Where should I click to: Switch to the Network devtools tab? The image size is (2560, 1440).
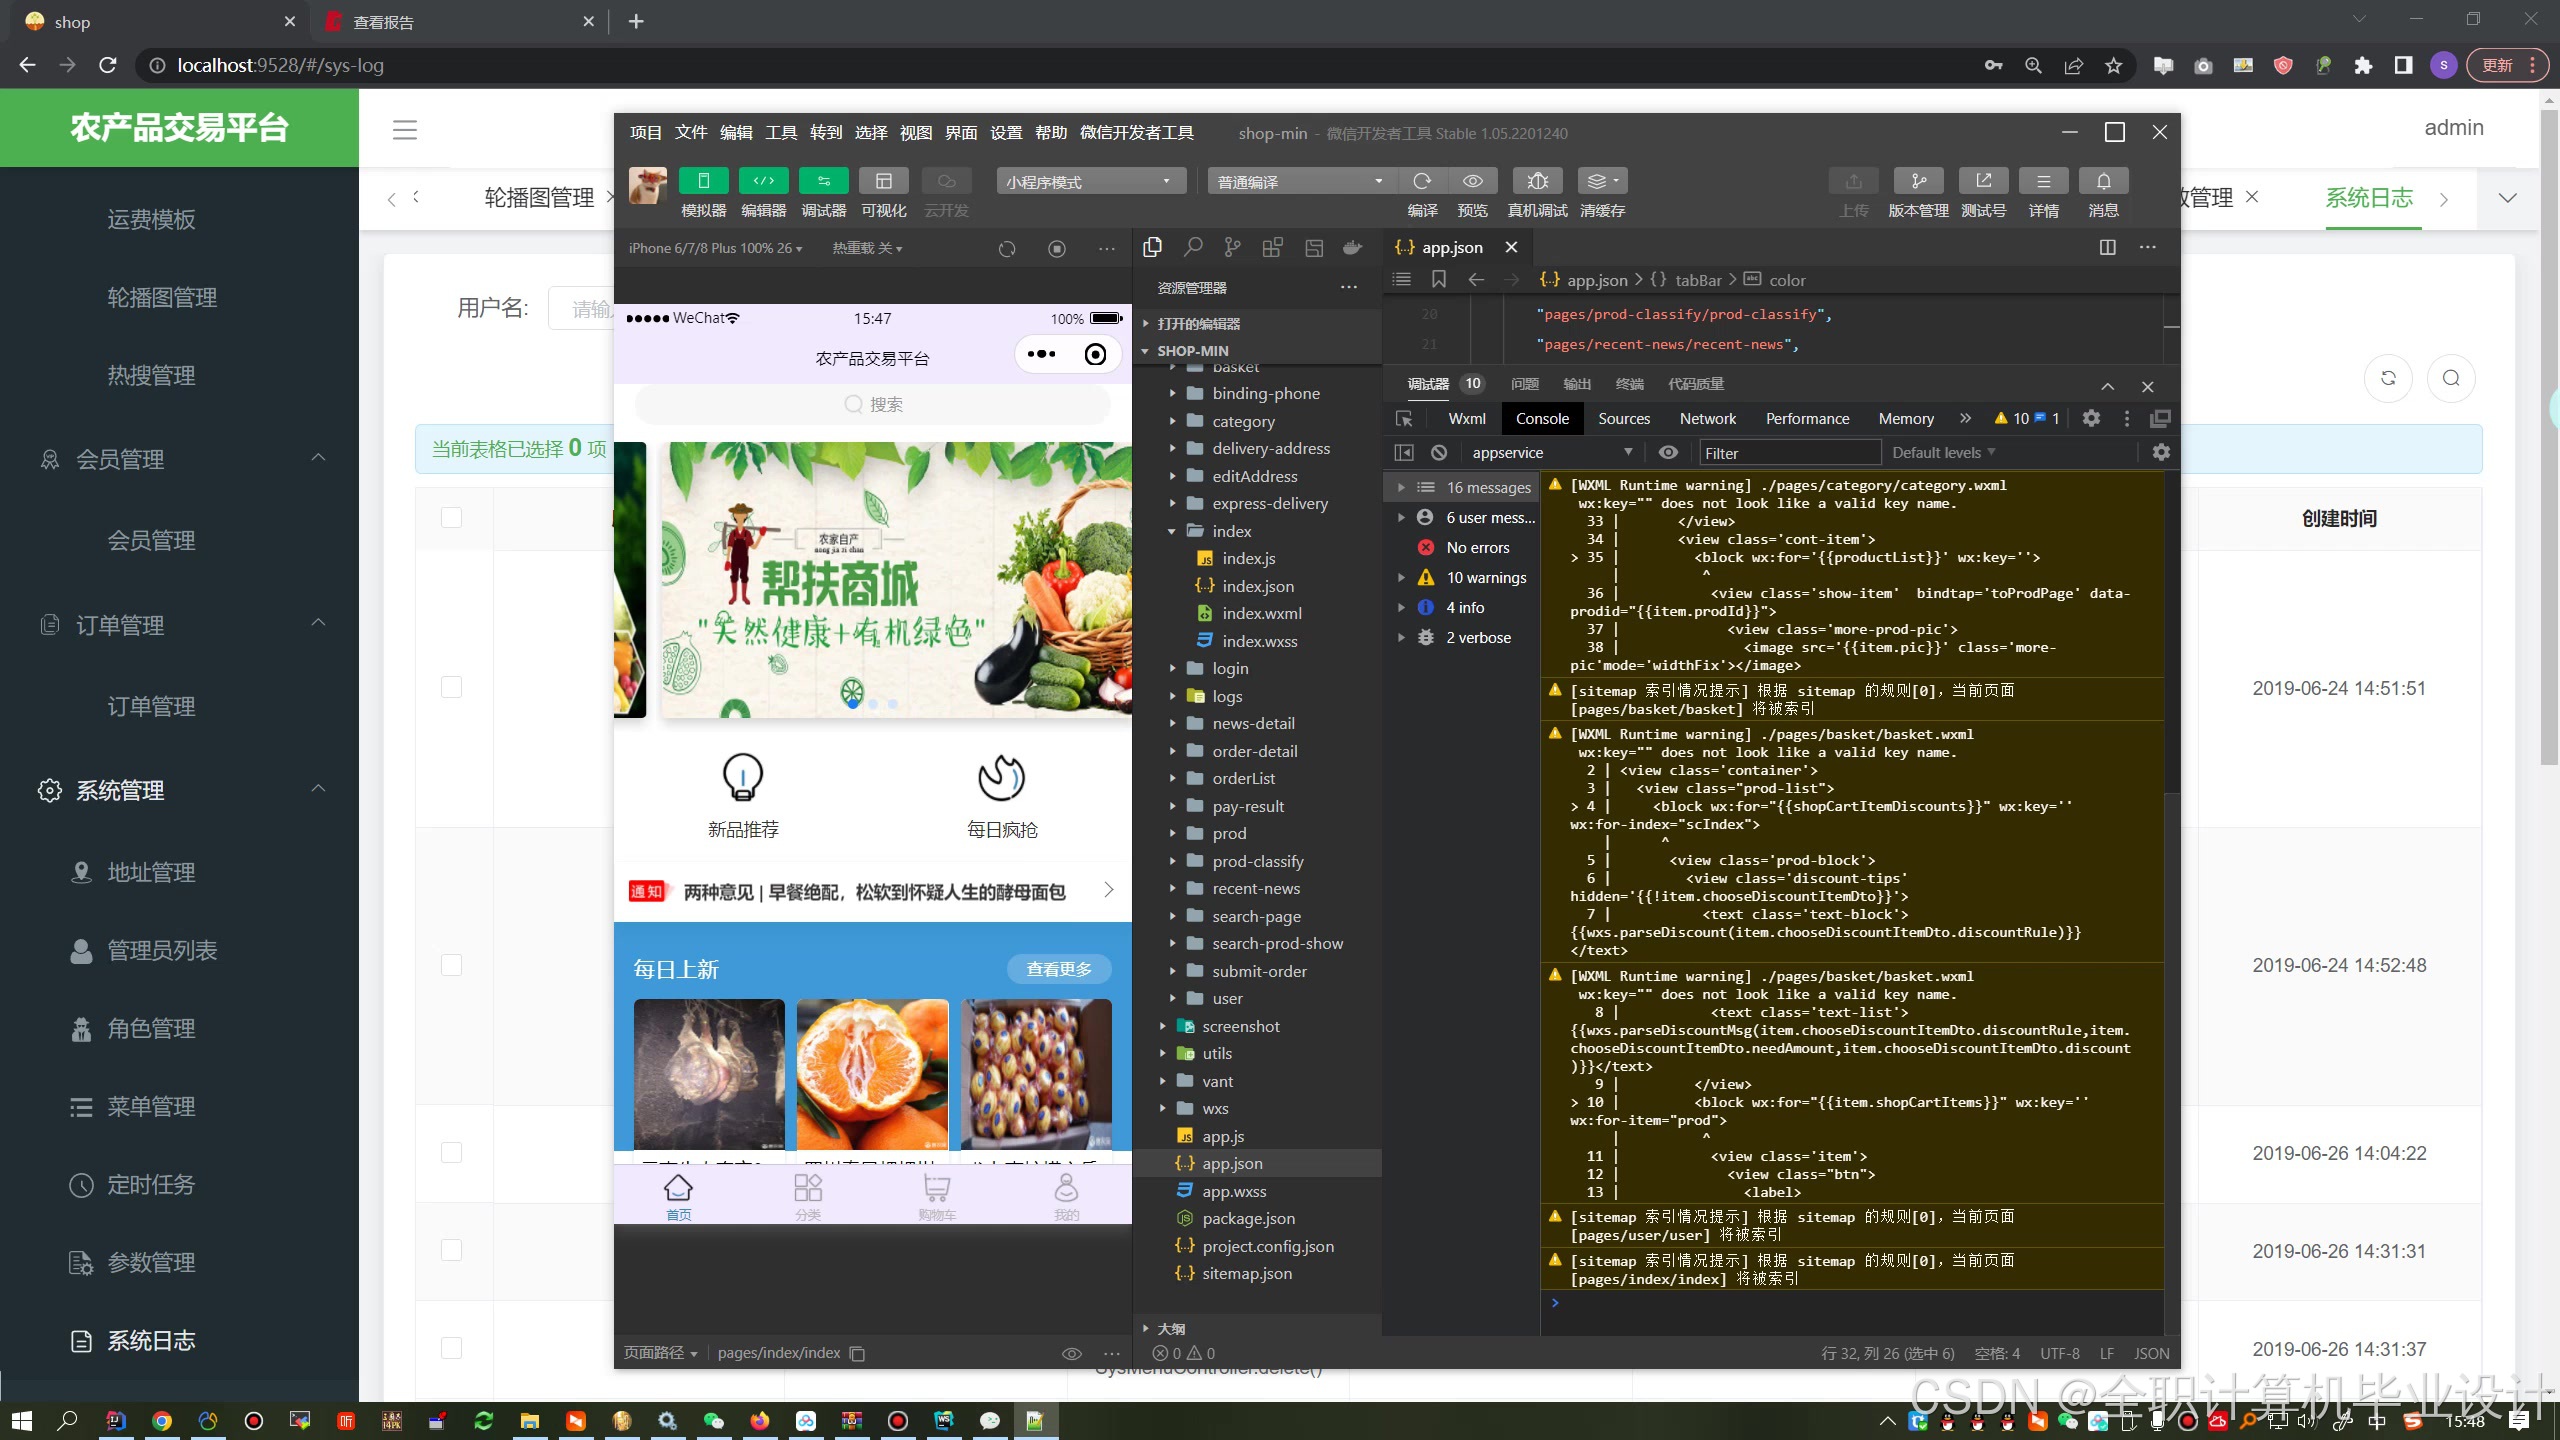click(x=1707, y=419)
